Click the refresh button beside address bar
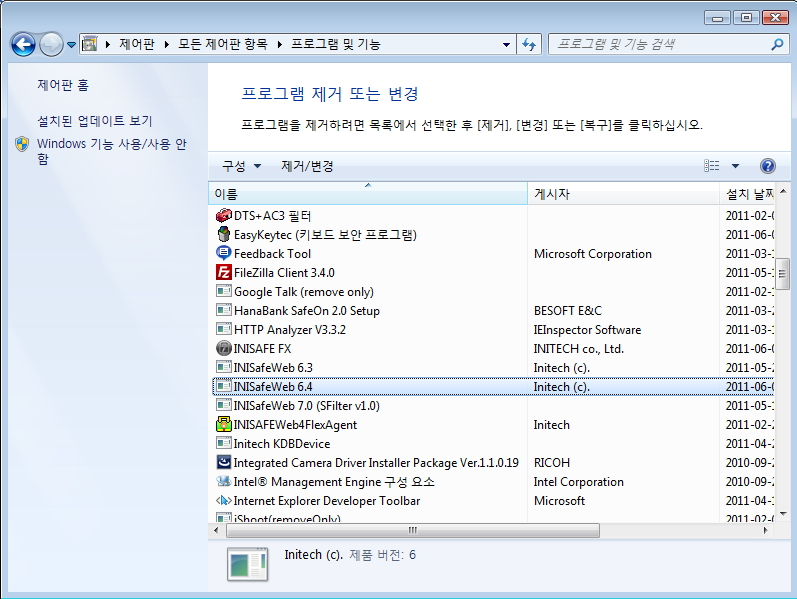This screenshot has height=599, width=797. (529, 45)
